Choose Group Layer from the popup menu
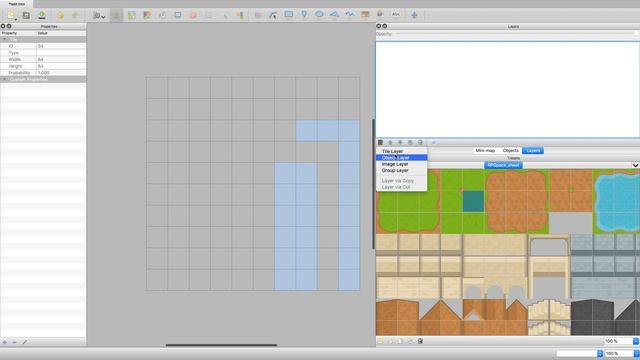 click(x=402, y=171)
